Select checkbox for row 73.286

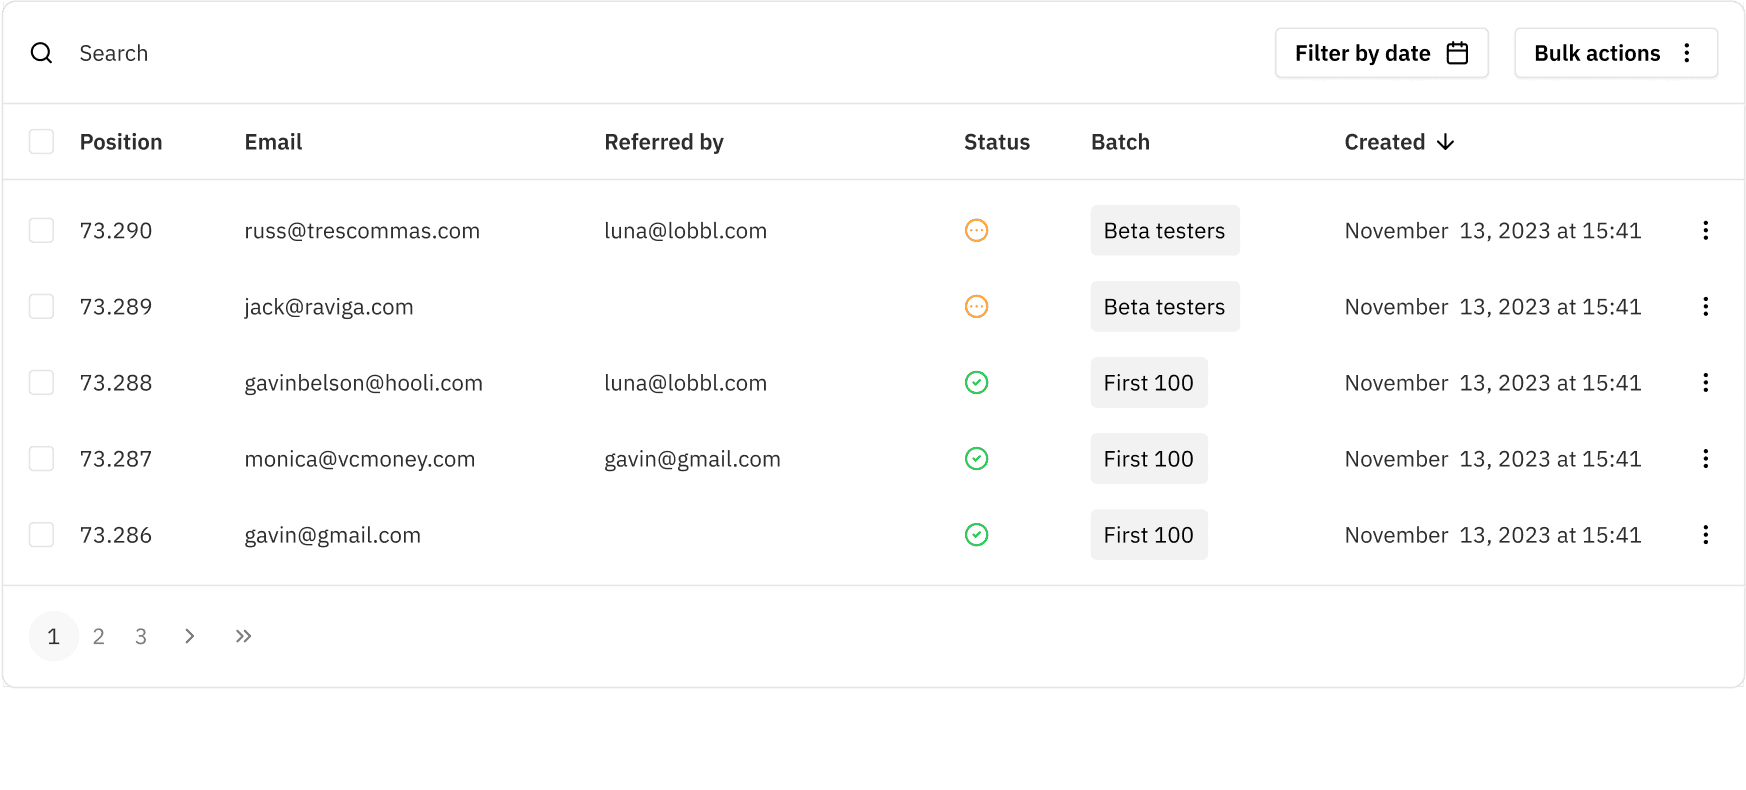[41, 535]
